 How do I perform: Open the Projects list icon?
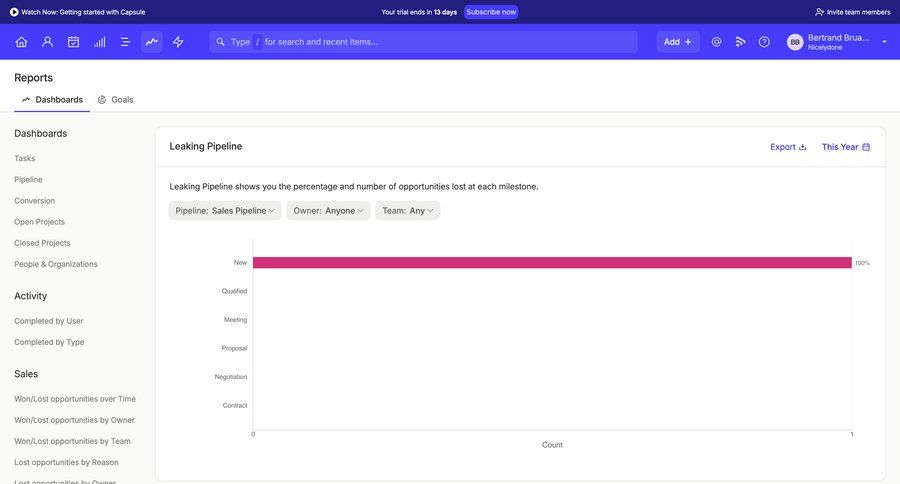coord(125,42)
